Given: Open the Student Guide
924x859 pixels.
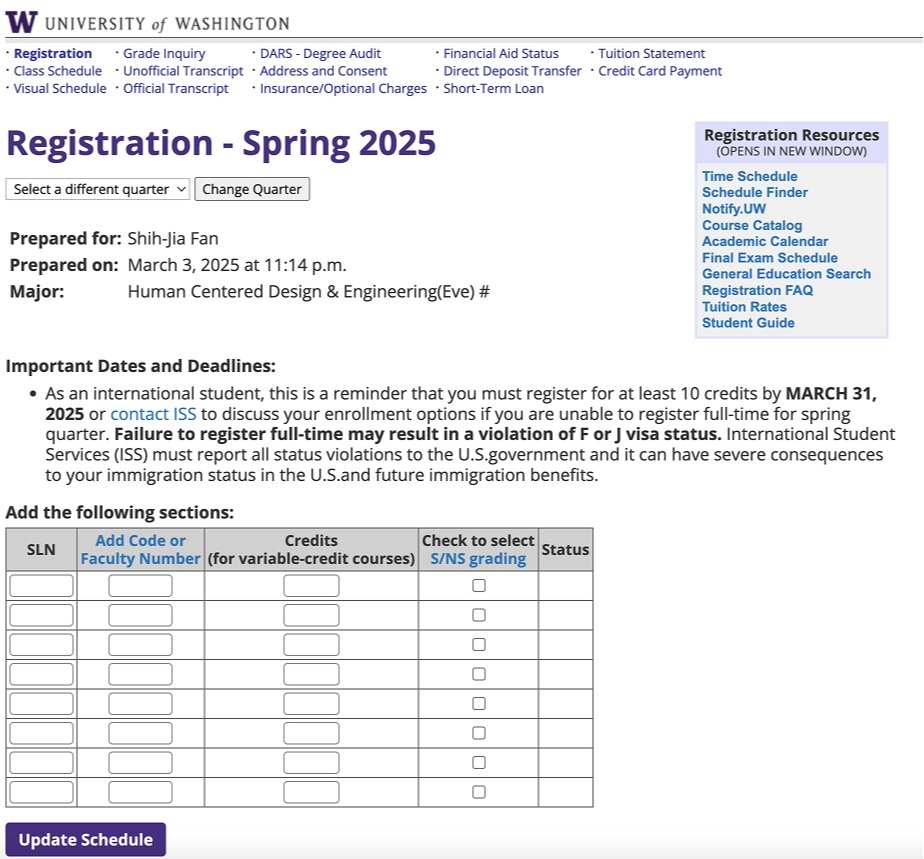Looking at the screenshot, I should tap(748, 323).
